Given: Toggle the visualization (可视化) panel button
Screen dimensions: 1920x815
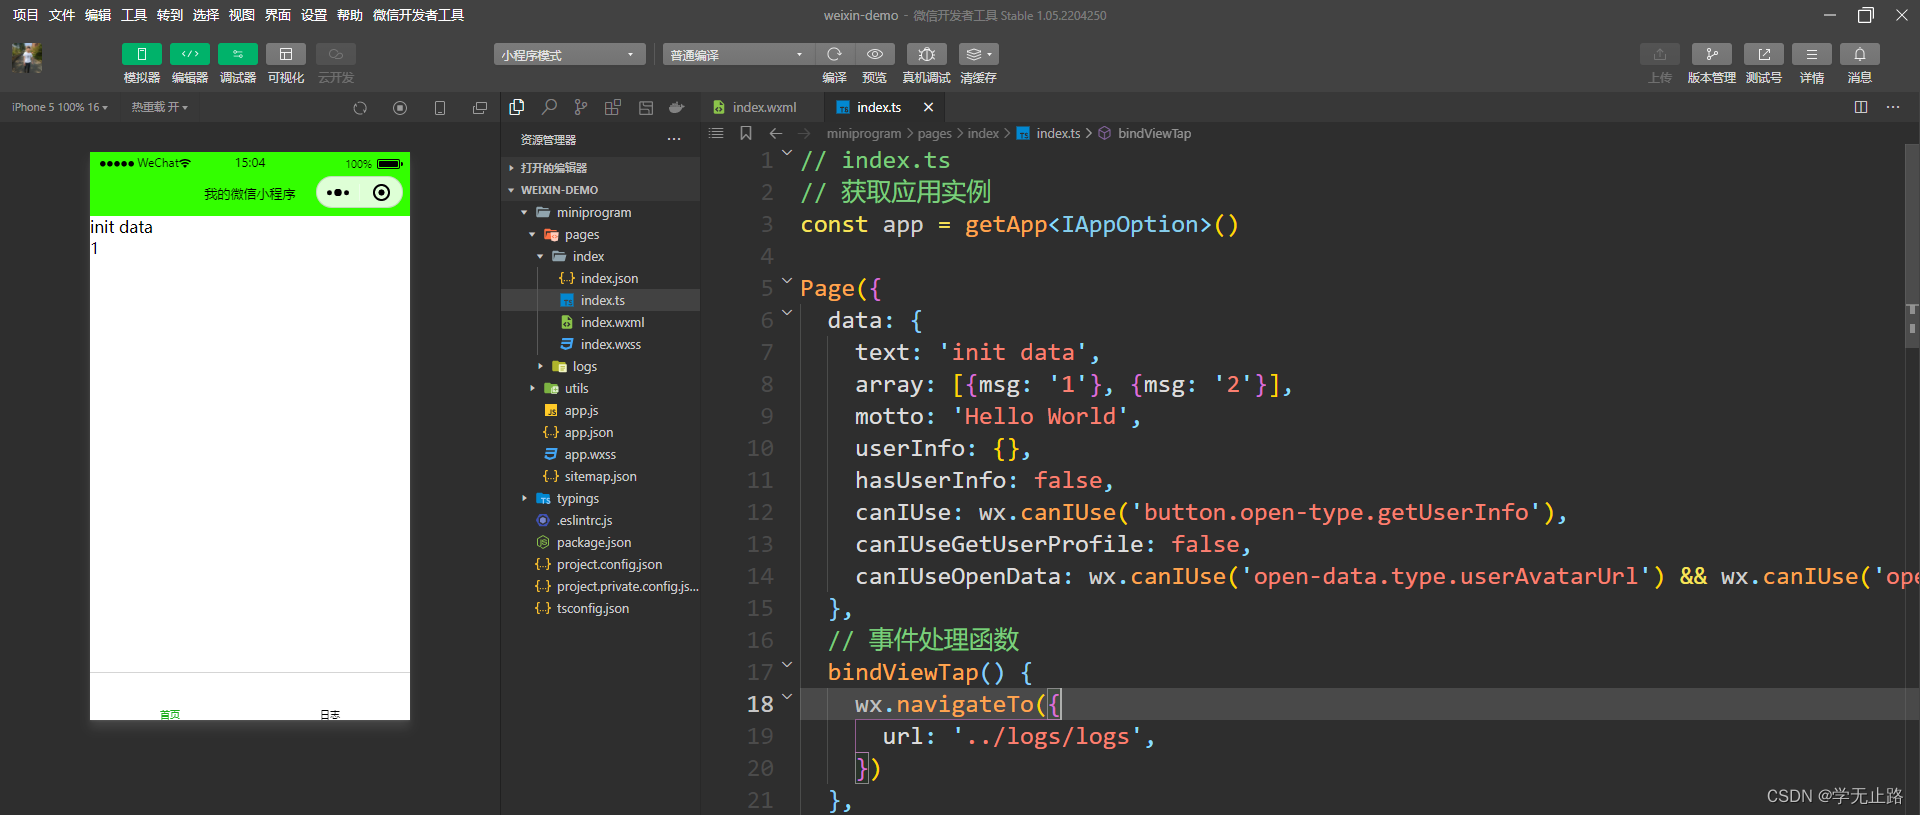Looking at the screenshot, I should pos(286,54).
